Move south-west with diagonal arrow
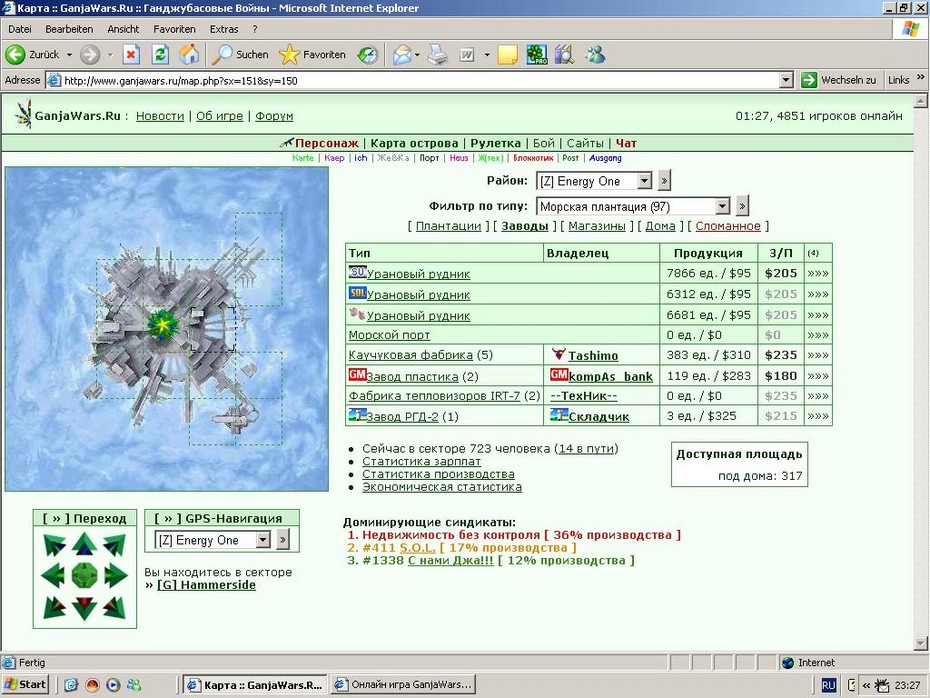930x698 pixels. click(55, 607)
